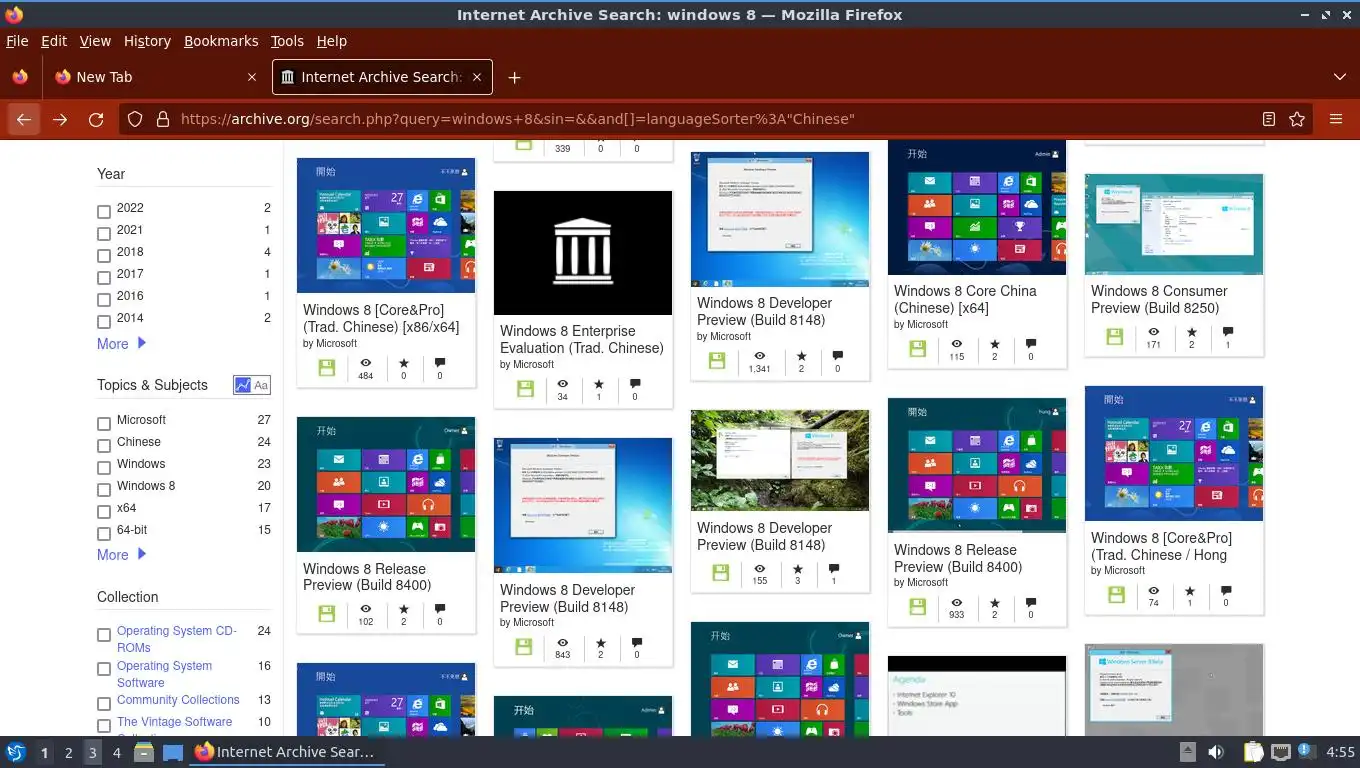Check the Chinese topic filter
The width and height of the screenshot is (1360, 768).
click(x=104, y=445)
